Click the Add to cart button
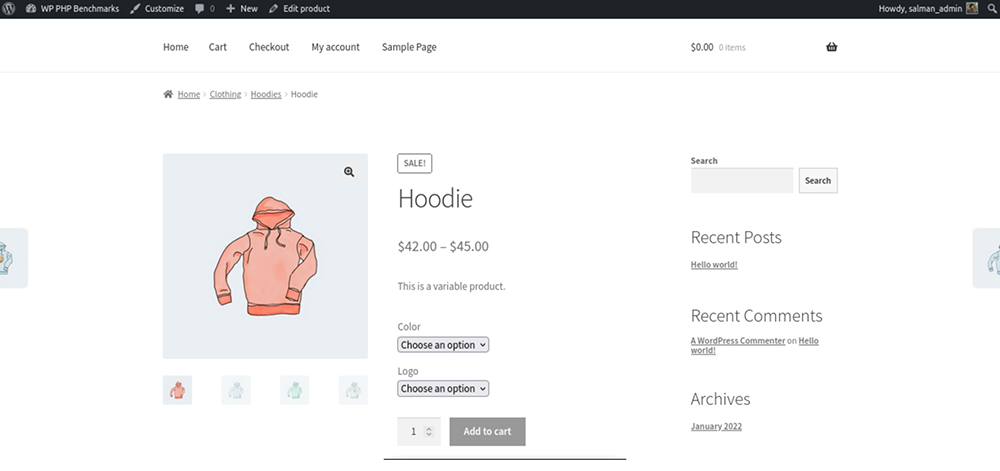The image size is (1000, 471). coord(487,431)
